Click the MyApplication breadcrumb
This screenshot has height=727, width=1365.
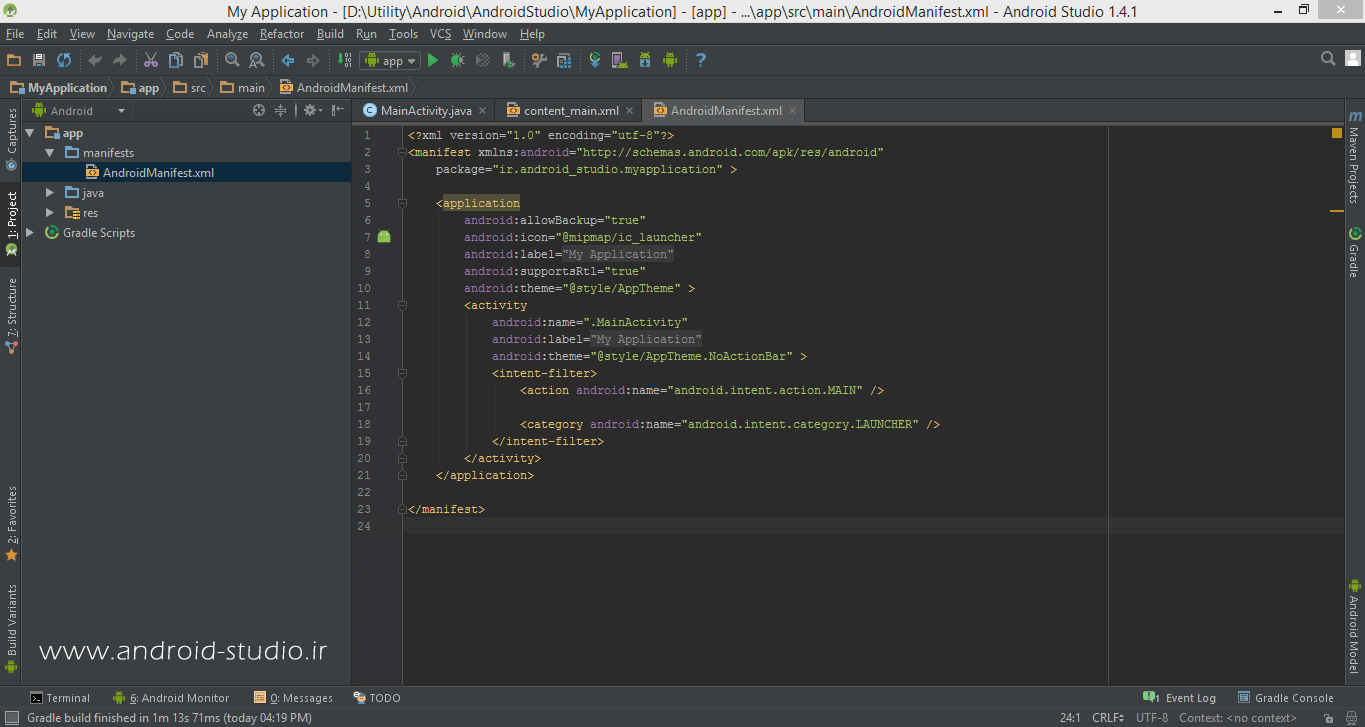point(58,88)
